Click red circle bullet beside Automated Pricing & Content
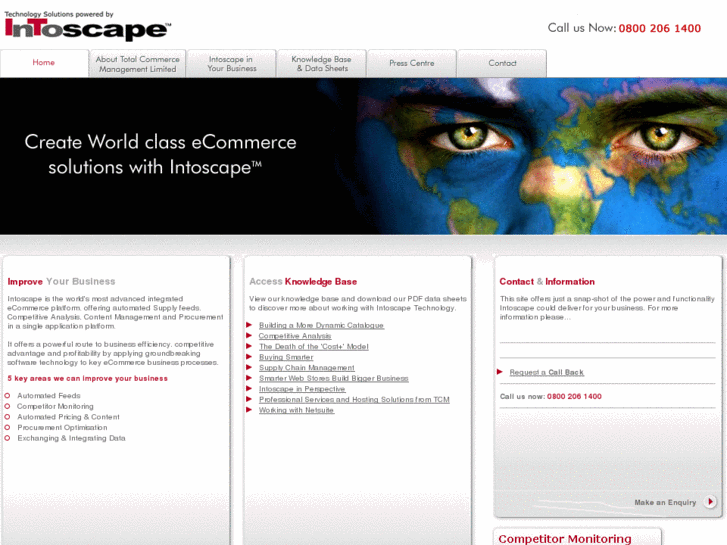 click(x=7, y=417)
